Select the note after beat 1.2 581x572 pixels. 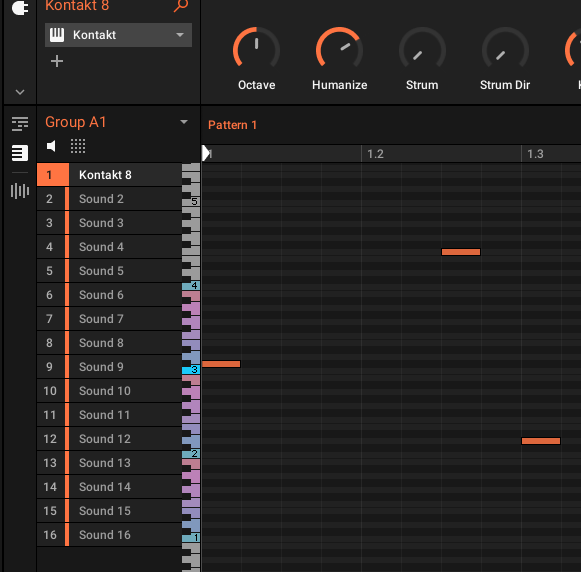461,252
